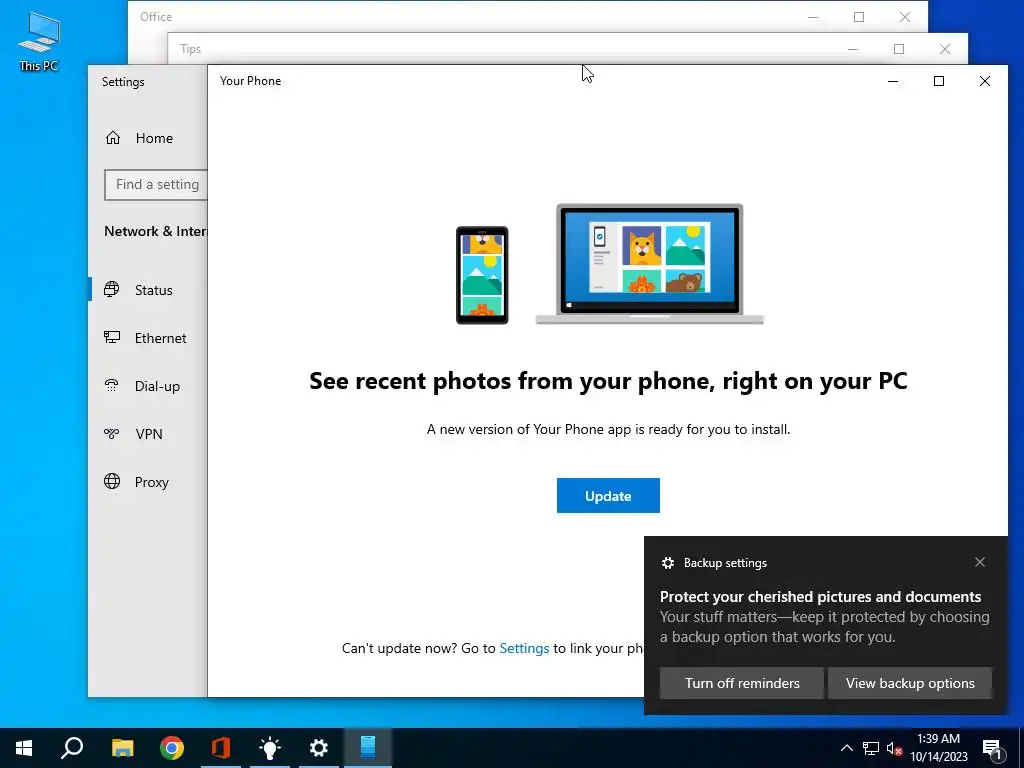Select Your Phone icon in taskbar
This screenshot has width=1024, height=768.
(368, 748)
